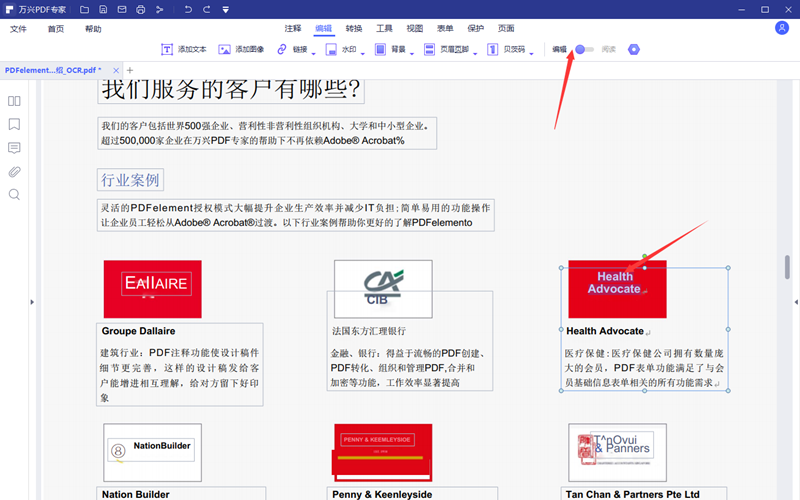The width and height of the screenshot is (800, 500).
Task: Click the print icon in the title bar
Action: [x=140, y=10]
